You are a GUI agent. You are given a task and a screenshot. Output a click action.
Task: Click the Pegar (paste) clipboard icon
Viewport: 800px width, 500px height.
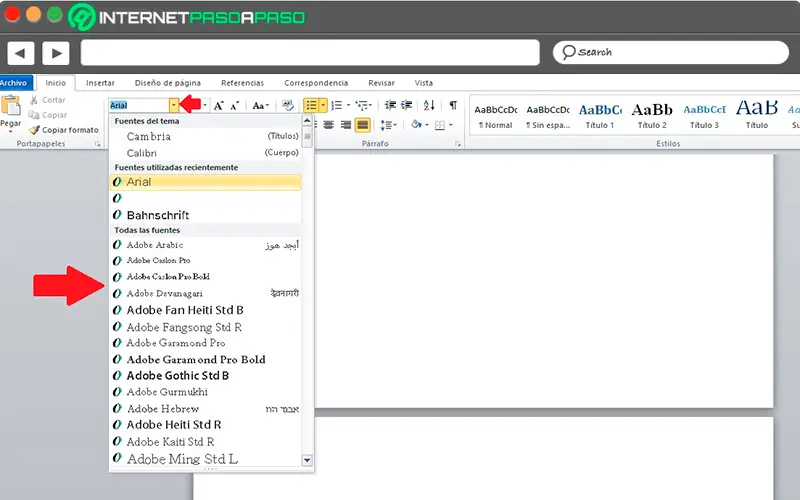[11, 106]
